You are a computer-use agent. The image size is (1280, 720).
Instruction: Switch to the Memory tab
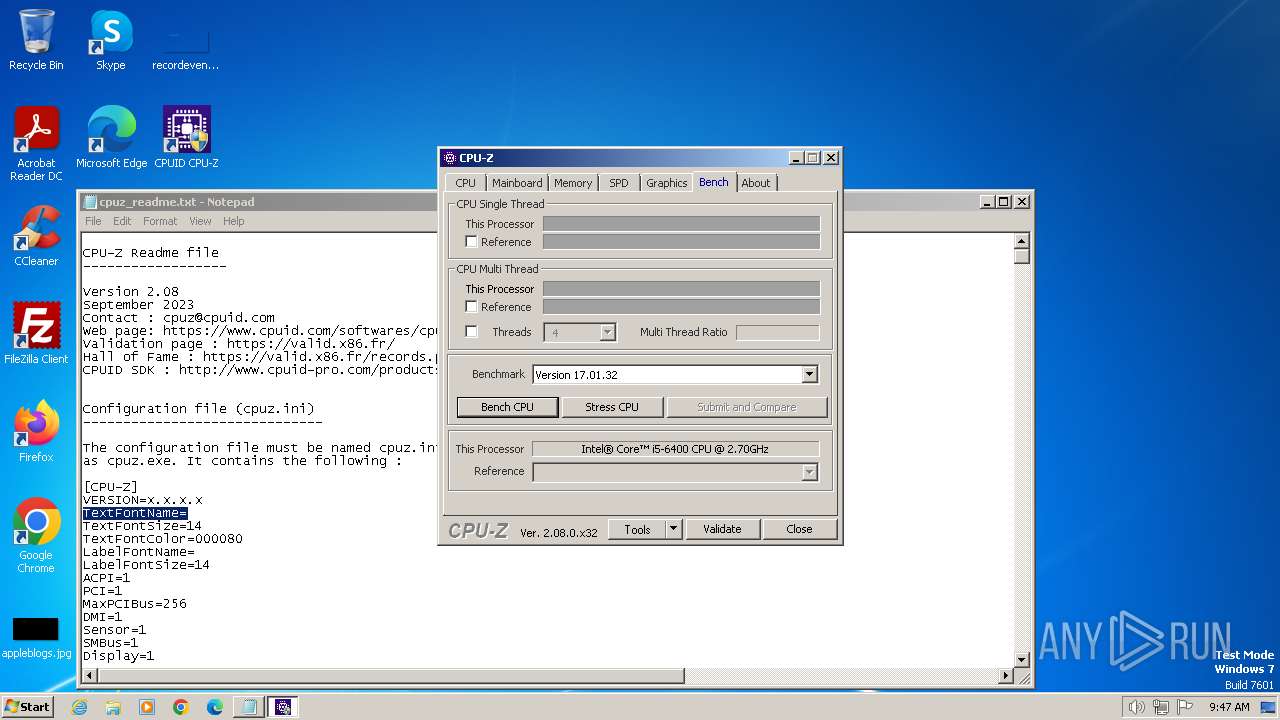coord(573,183)
